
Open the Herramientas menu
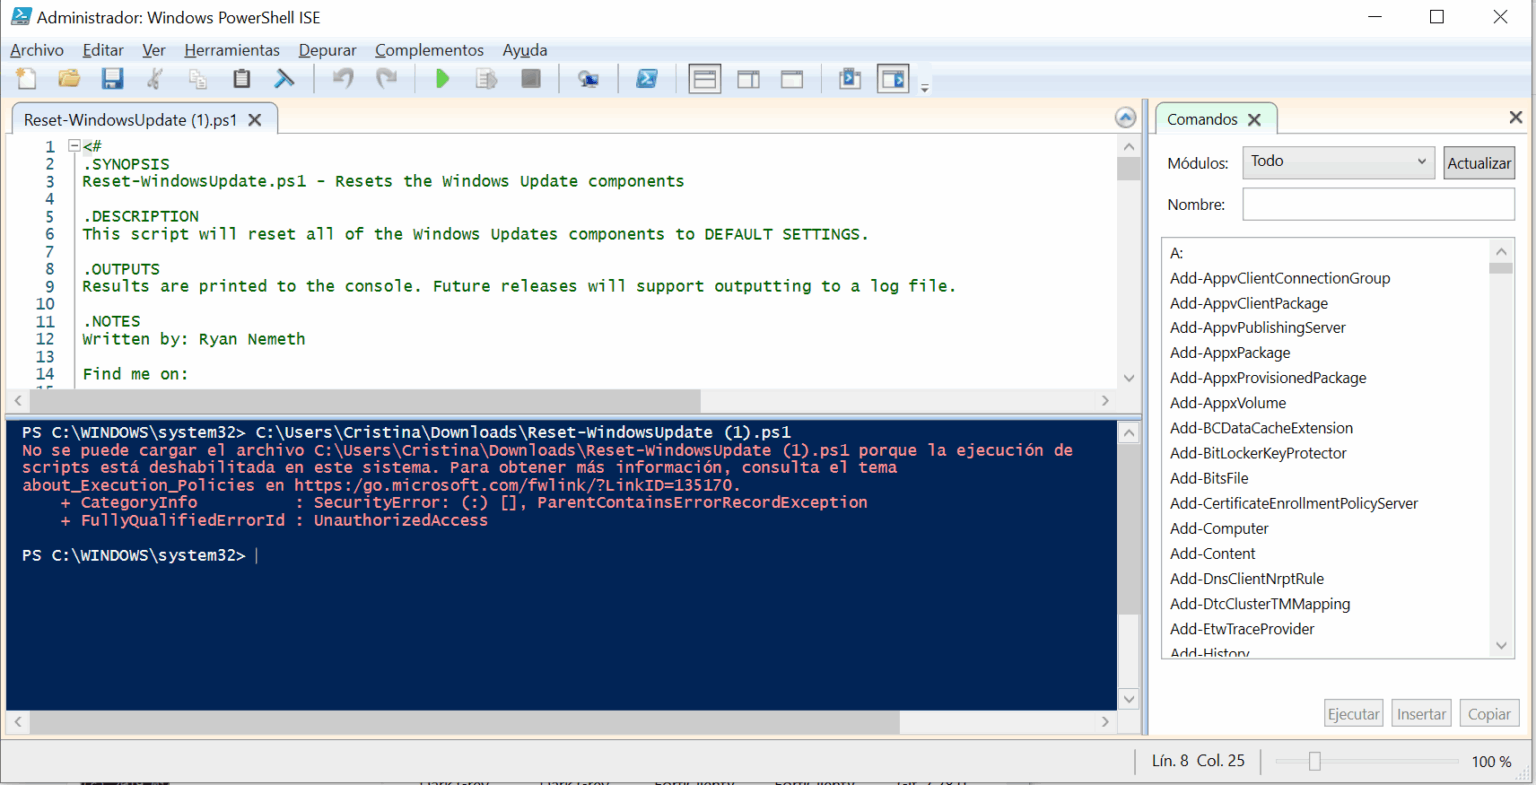232,50
